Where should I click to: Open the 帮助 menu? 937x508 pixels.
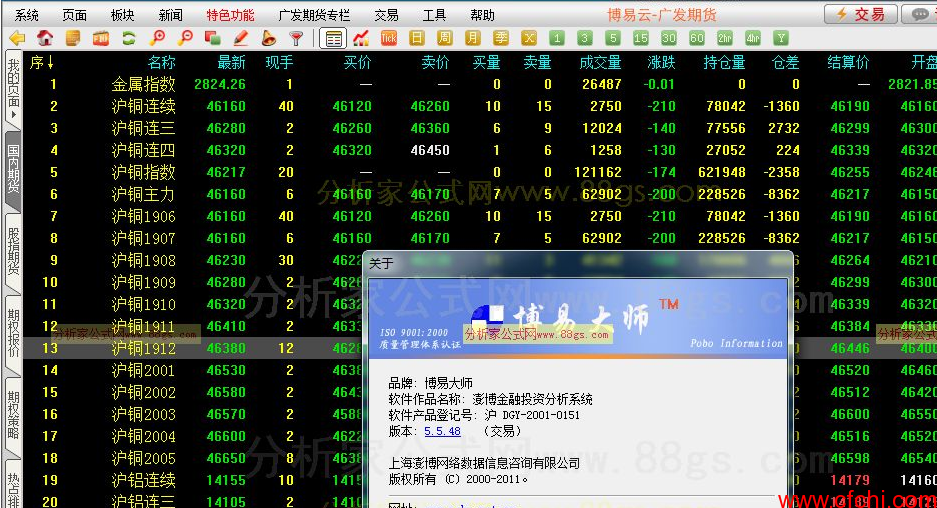click(x=482, y=15)
